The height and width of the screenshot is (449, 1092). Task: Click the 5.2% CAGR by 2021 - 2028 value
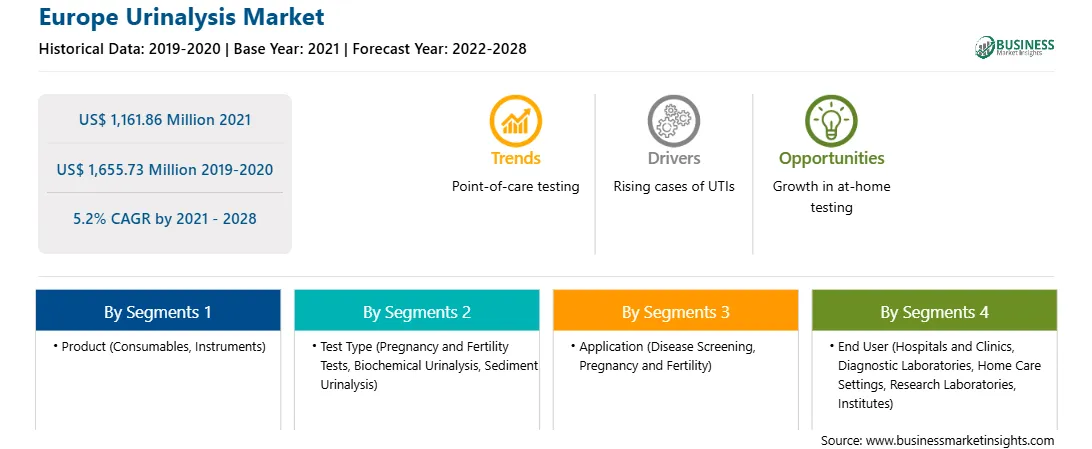point(165,219)
